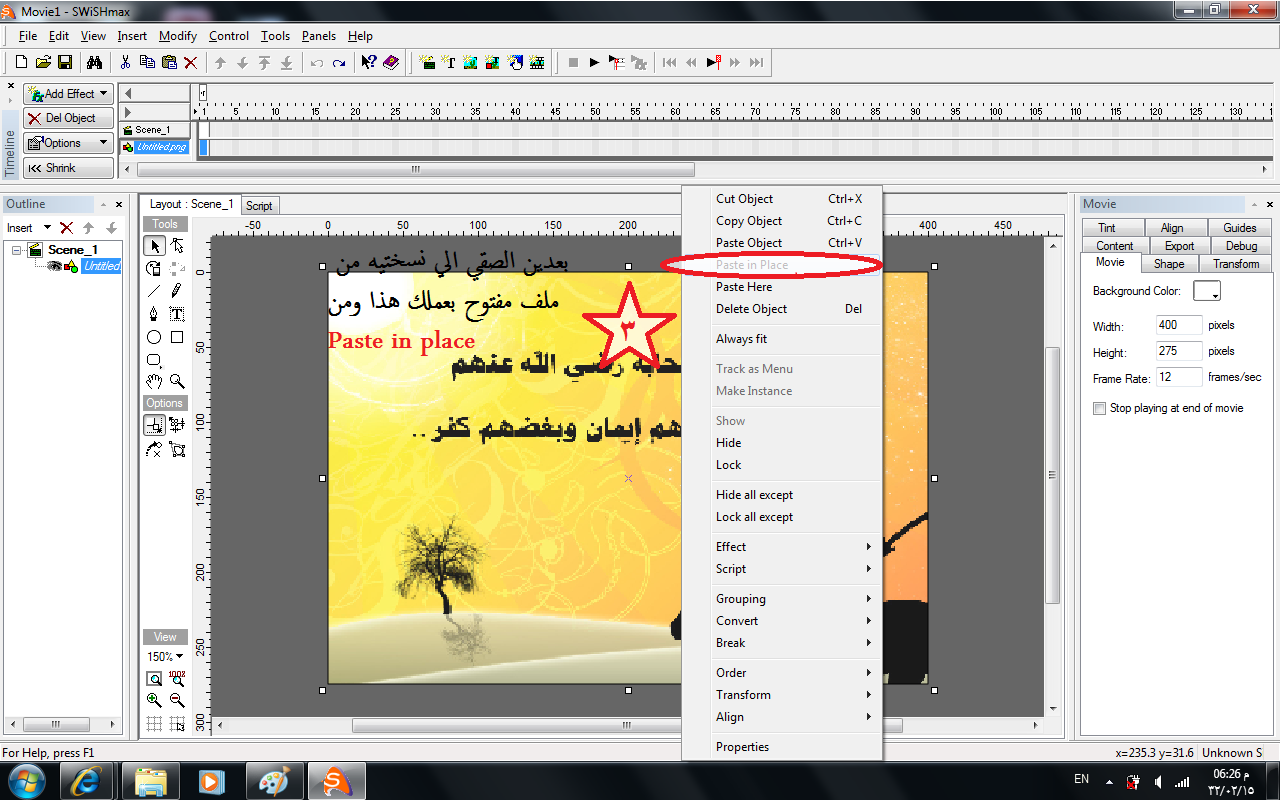The width and height of the screenshot is (1280, 800).
Task: Switch to the Transform tab
Action: click(1236, 264)
